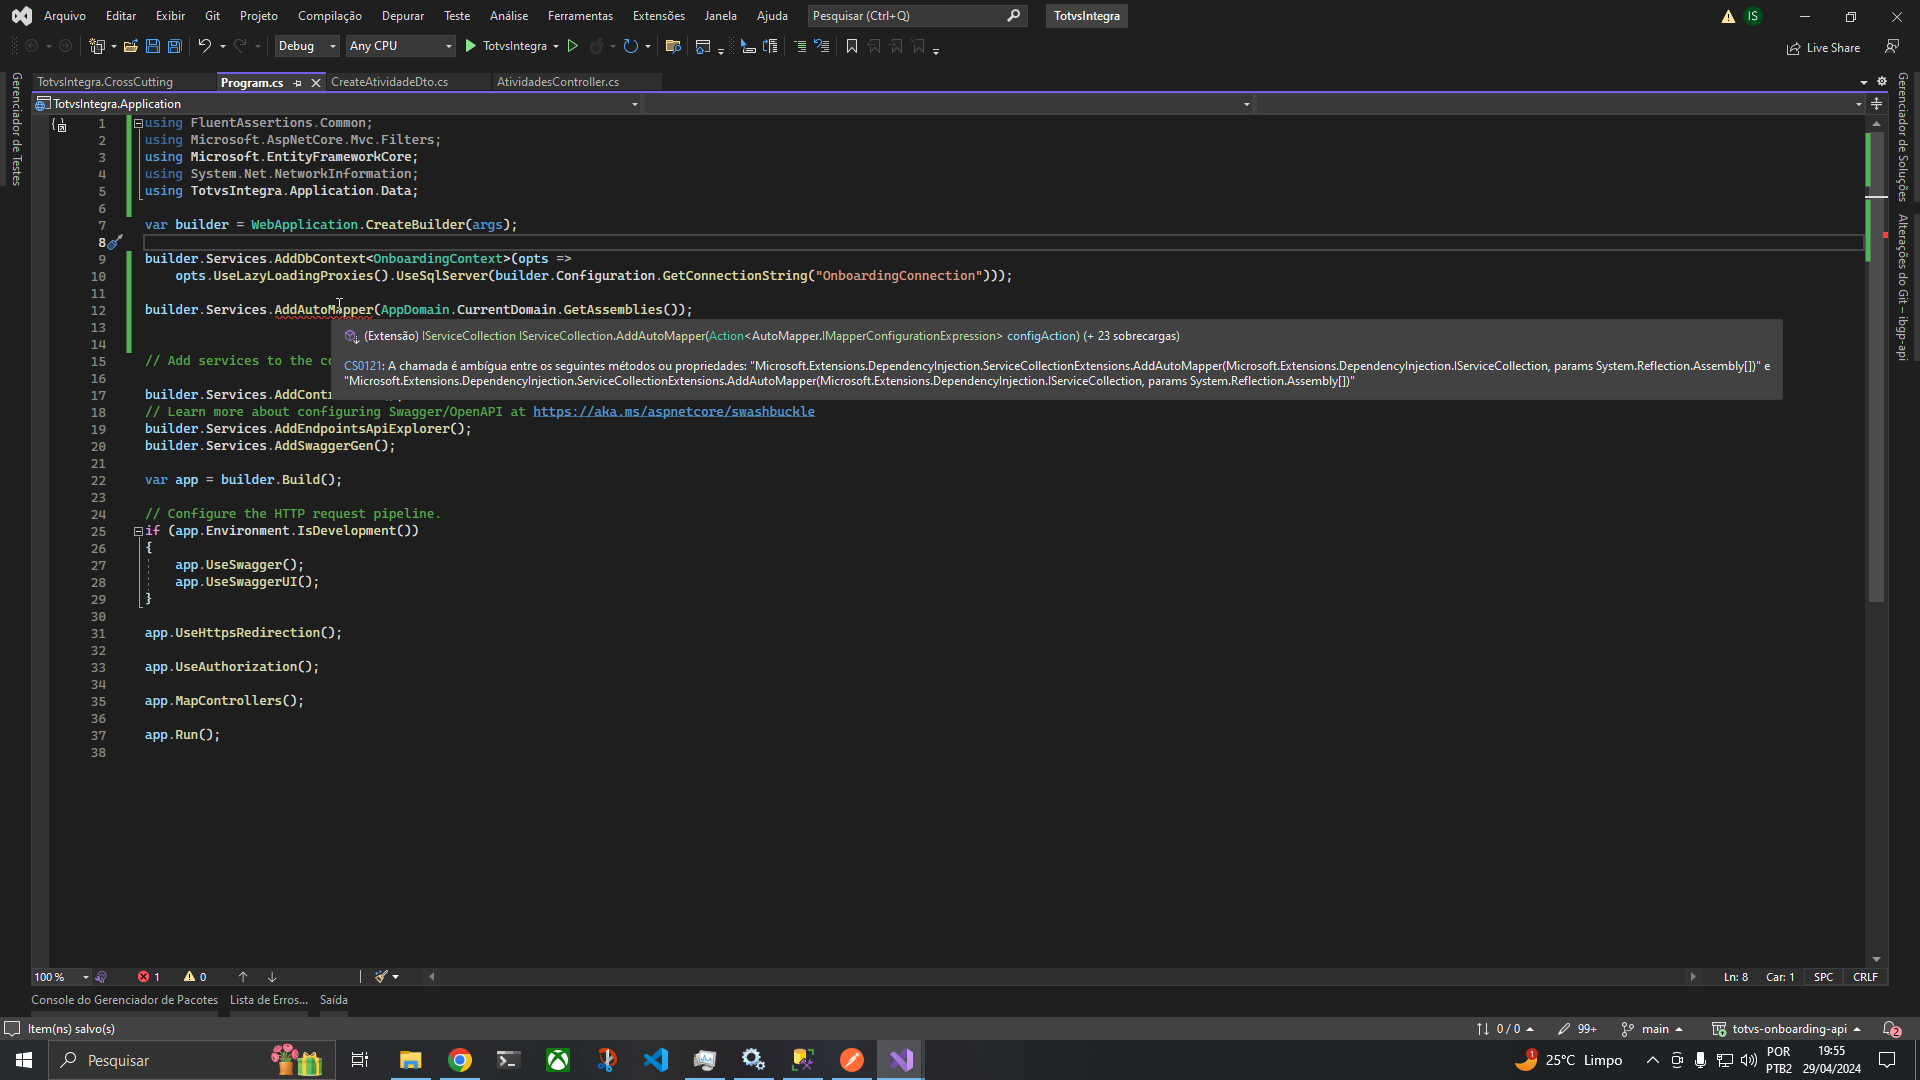Open the Any CPU platform dropdown
1920x1080 pixels.
(400, 46)
